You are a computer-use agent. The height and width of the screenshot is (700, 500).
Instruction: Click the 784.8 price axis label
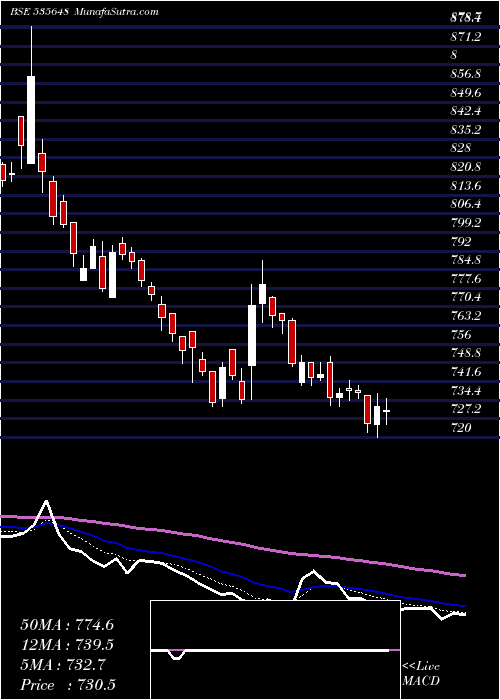coord(465,260)
